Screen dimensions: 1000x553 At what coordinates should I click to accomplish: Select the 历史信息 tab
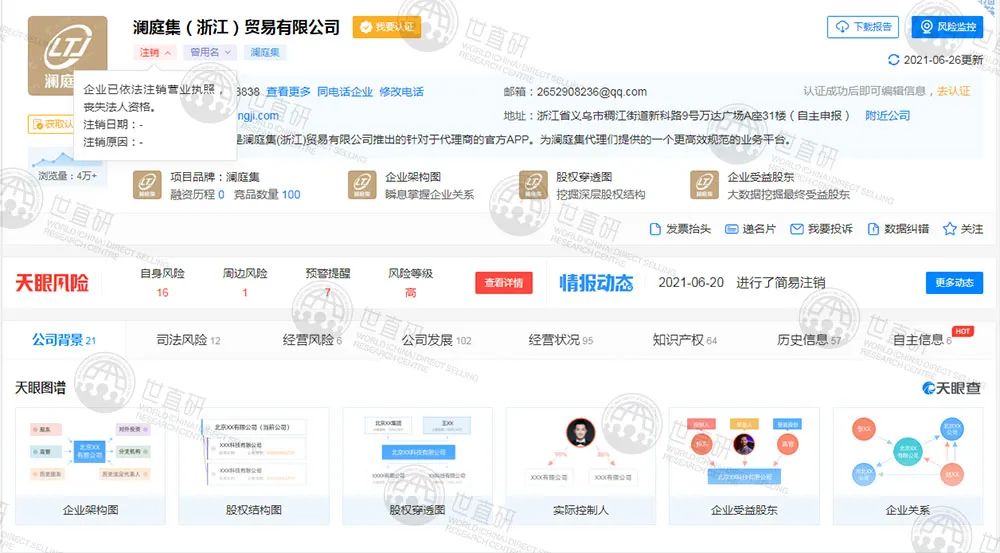809,340
